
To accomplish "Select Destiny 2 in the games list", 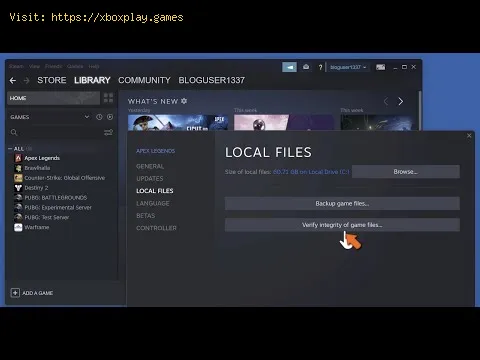I will tap(36, 188).
